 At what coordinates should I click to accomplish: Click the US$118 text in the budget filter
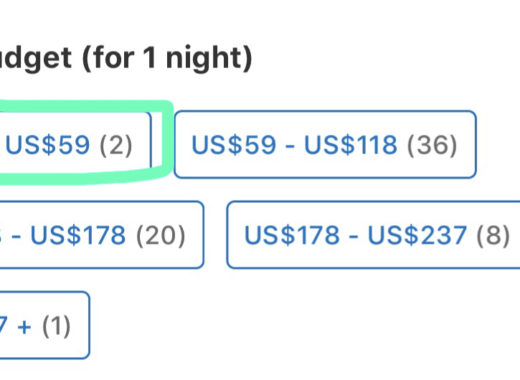coord(350,145)
